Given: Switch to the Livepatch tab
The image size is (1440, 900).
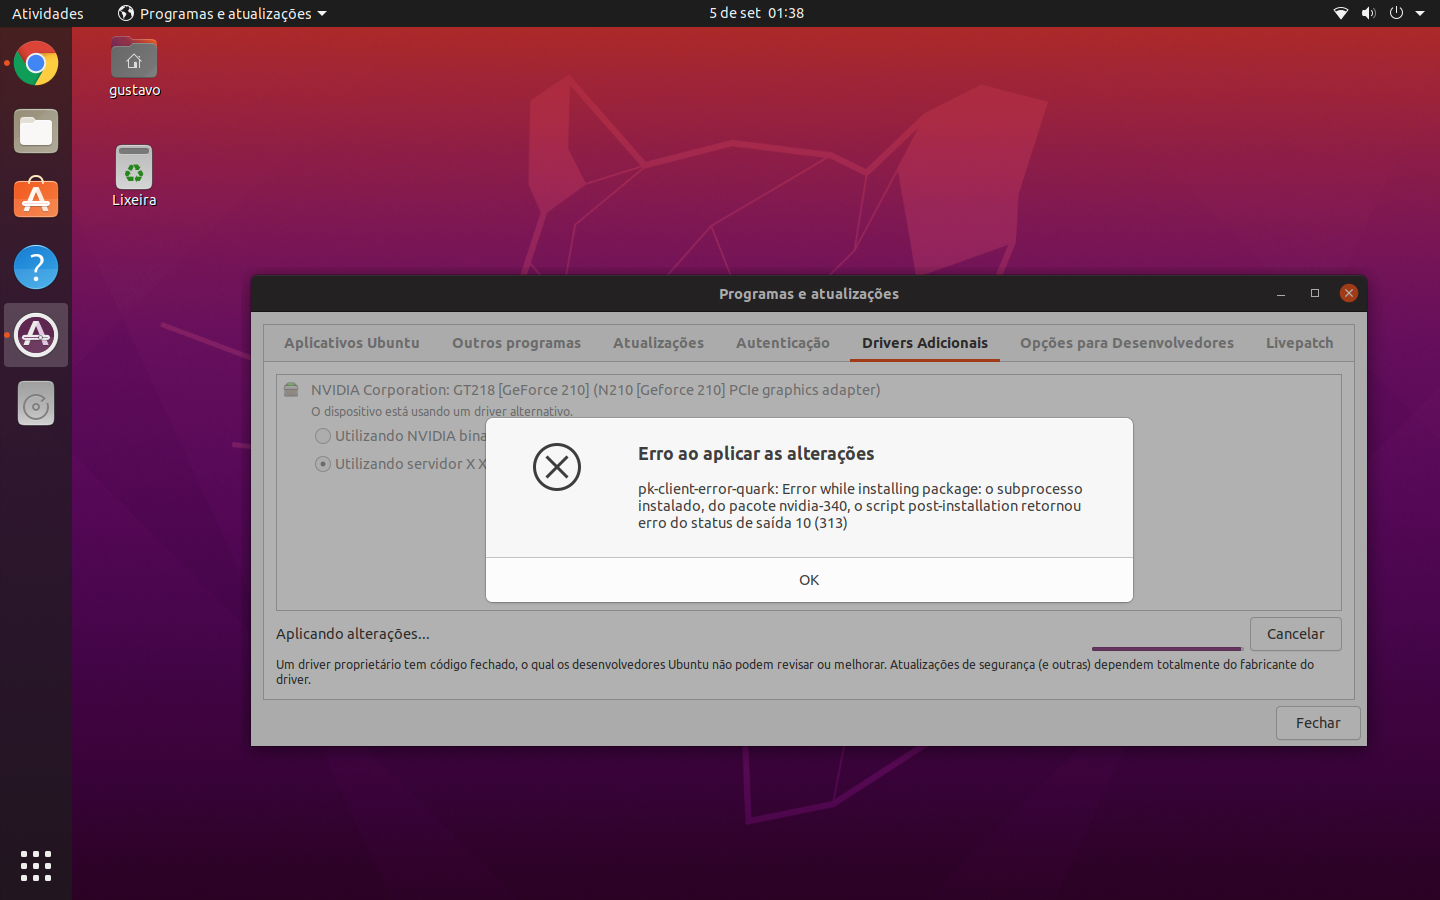Looking at the screenshot, I should (x=1300, y=343).
